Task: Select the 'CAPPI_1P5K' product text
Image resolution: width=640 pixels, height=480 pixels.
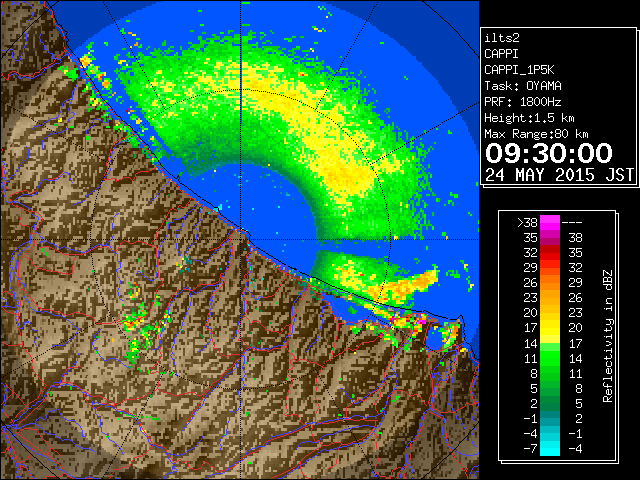Action: click(519, 70)
